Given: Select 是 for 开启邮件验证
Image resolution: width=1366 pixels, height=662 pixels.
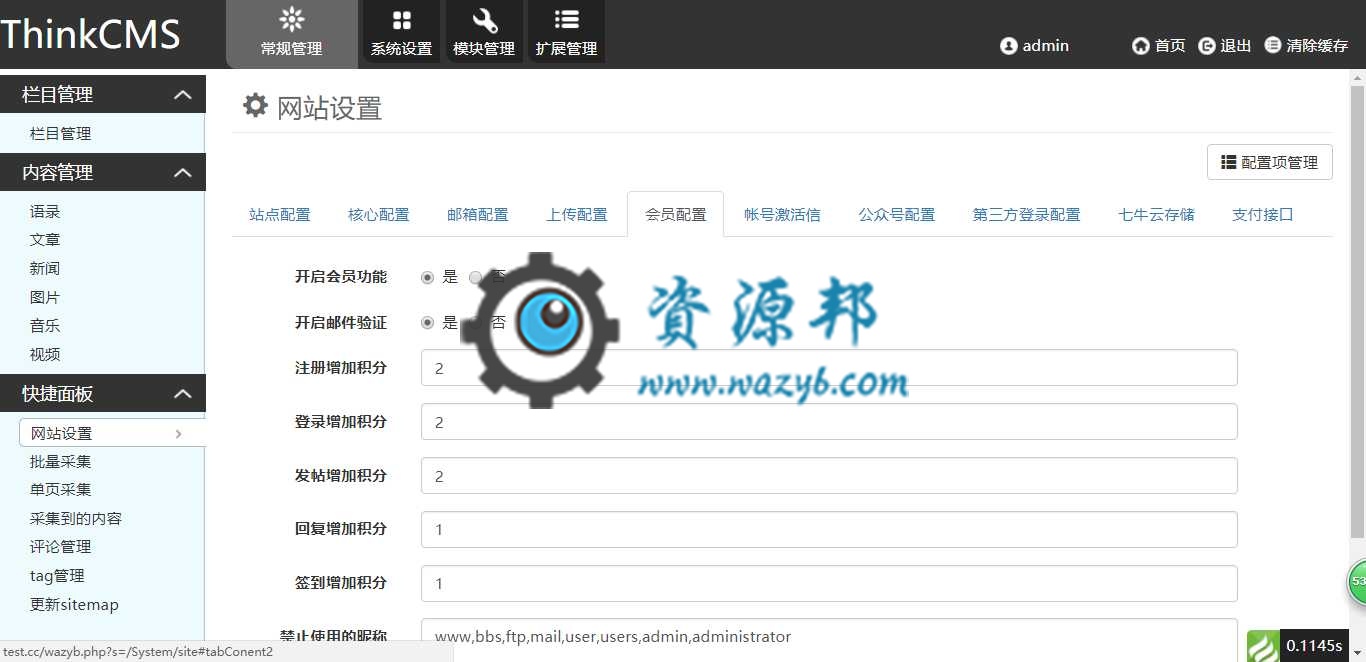Looking at the screenshot, I should pos(428,323).
